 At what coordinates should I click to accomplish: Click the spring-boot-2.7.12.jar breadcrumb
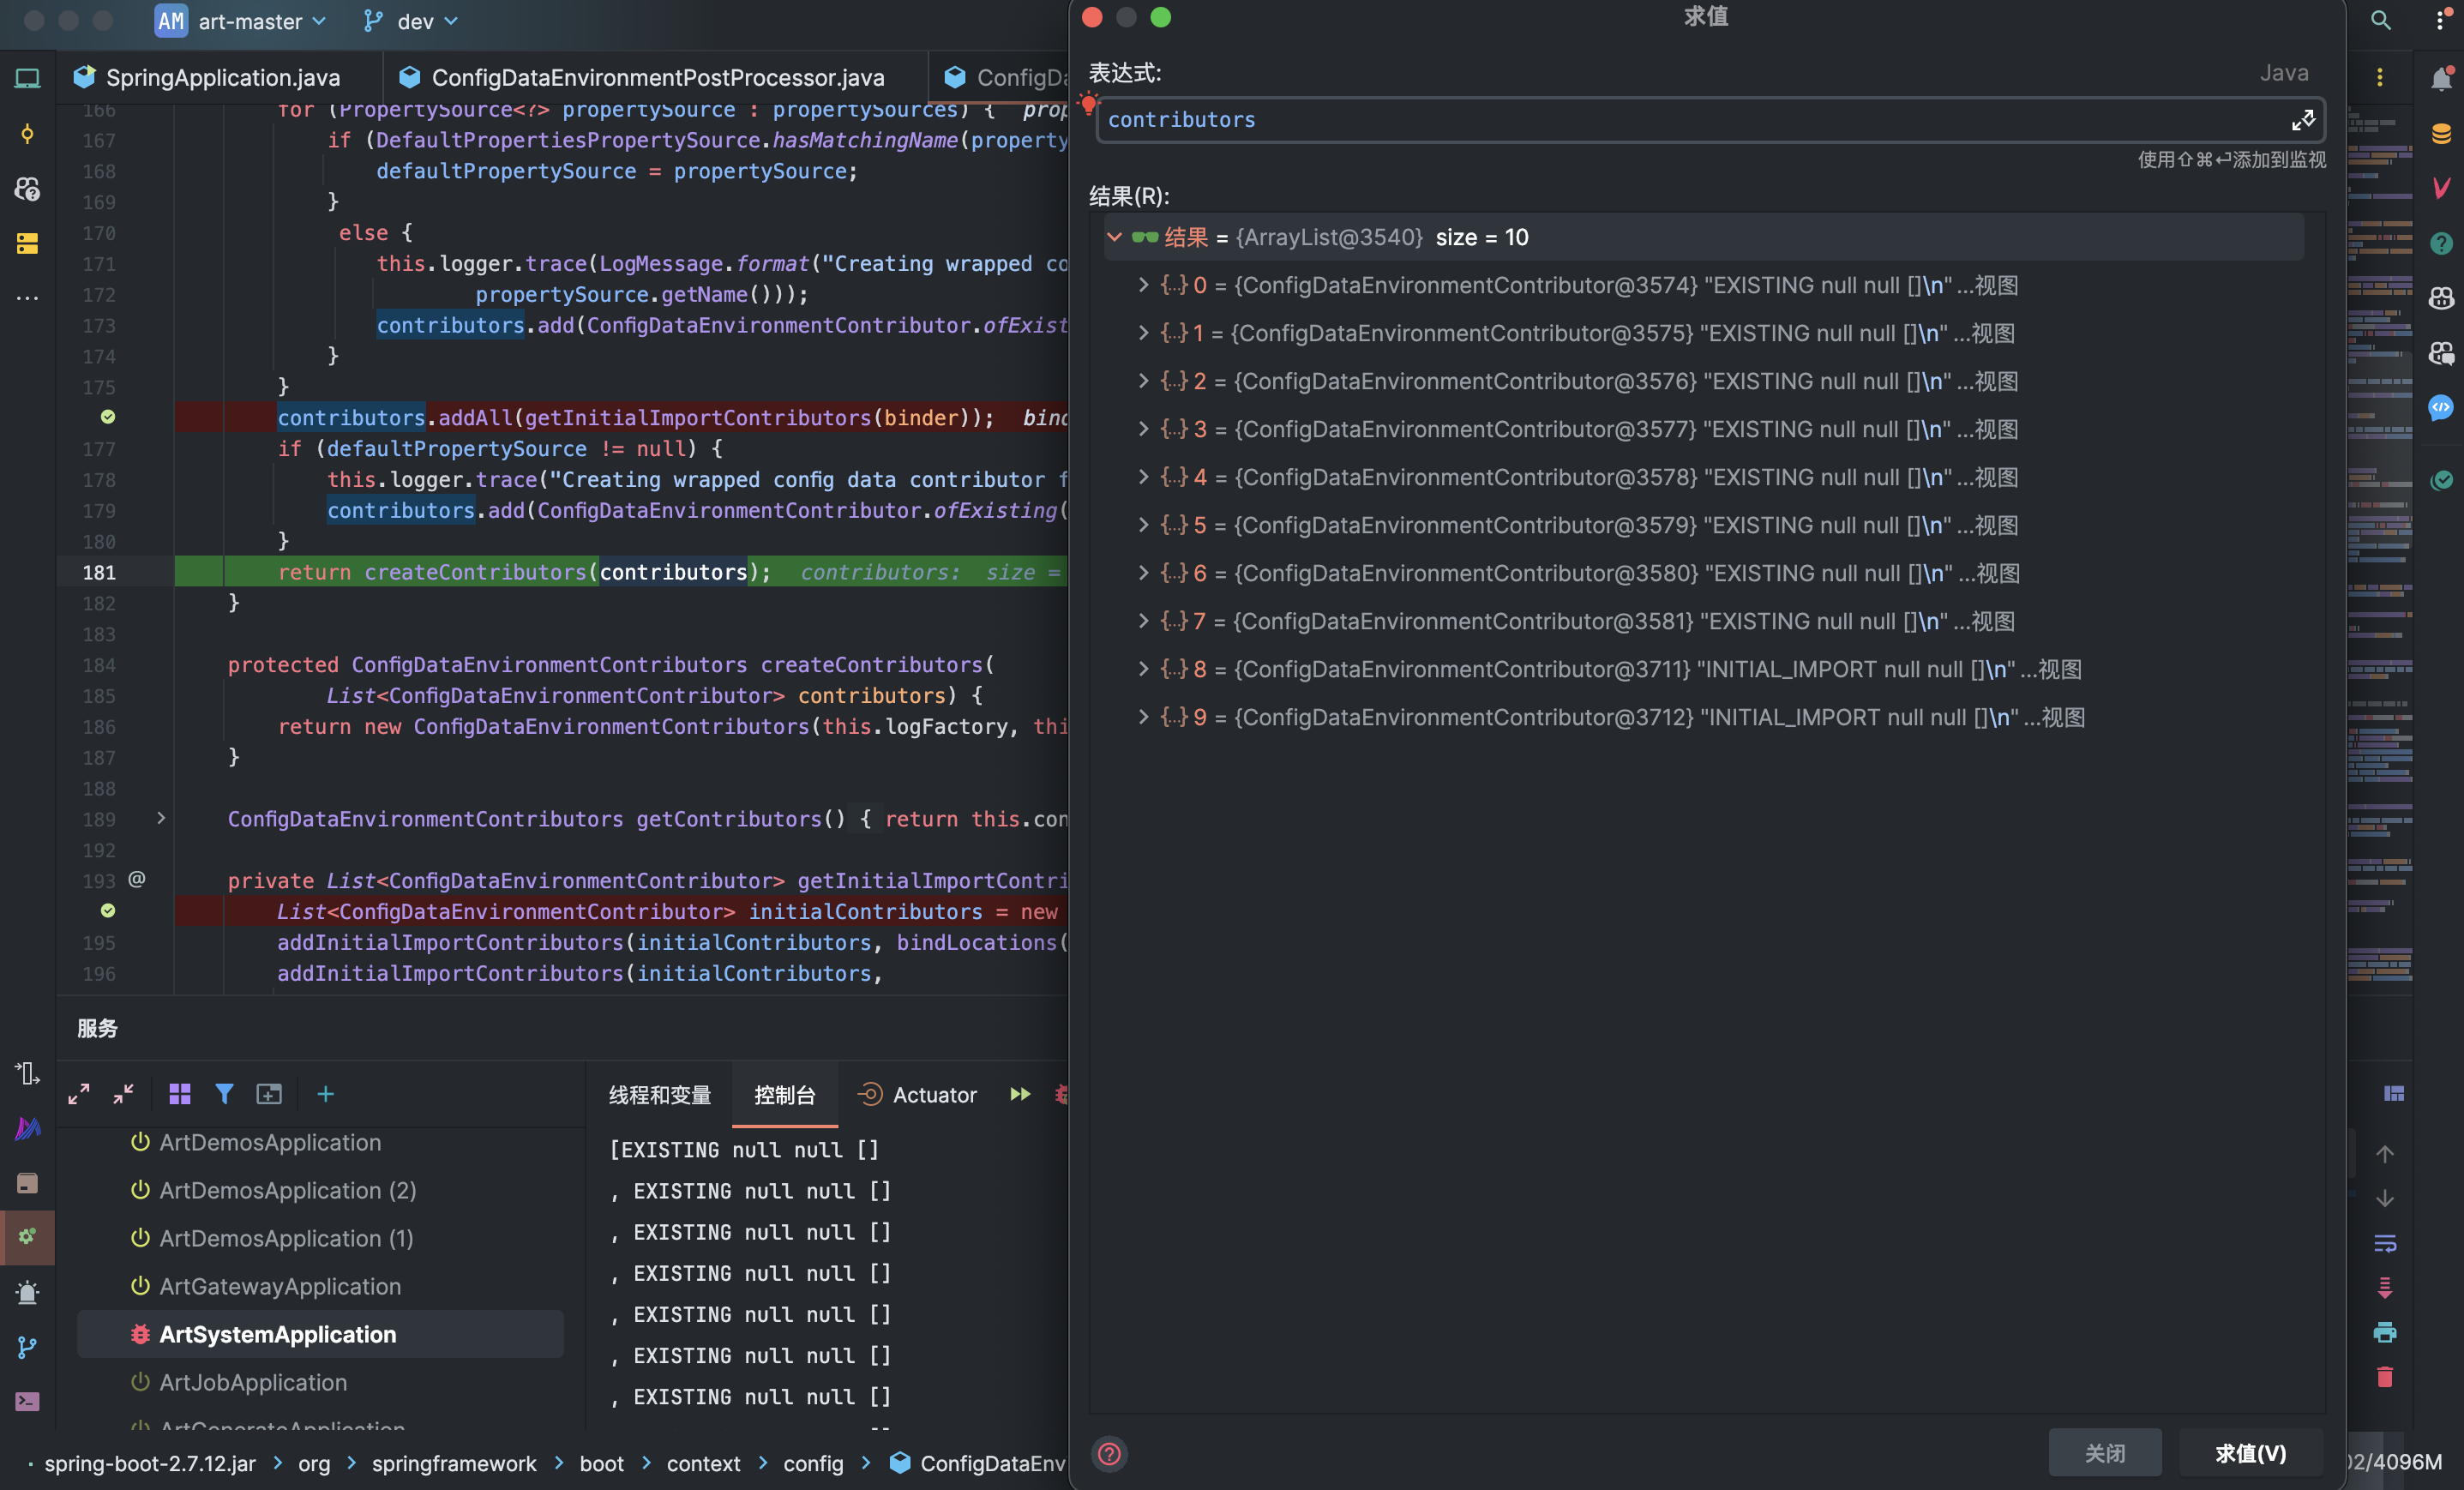point(150,1463)
